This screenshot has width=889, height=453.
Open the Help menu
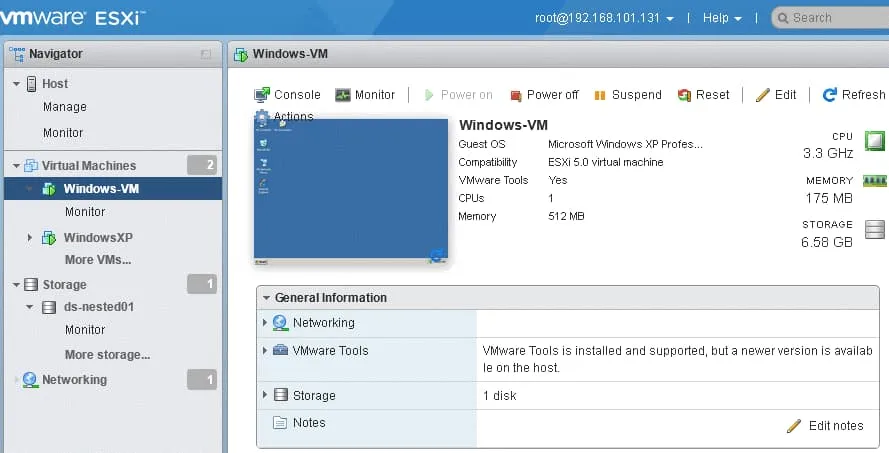click(721, 18)
